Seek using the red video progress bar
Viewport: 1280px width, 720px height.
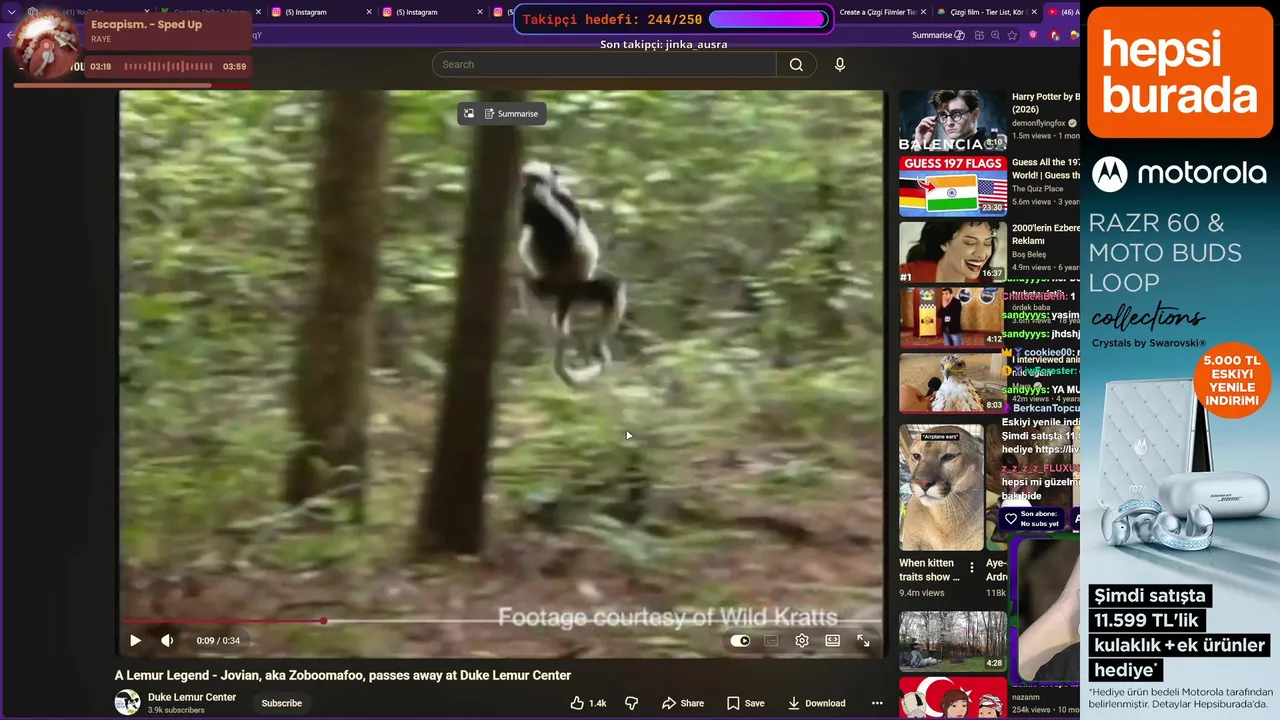500,621
